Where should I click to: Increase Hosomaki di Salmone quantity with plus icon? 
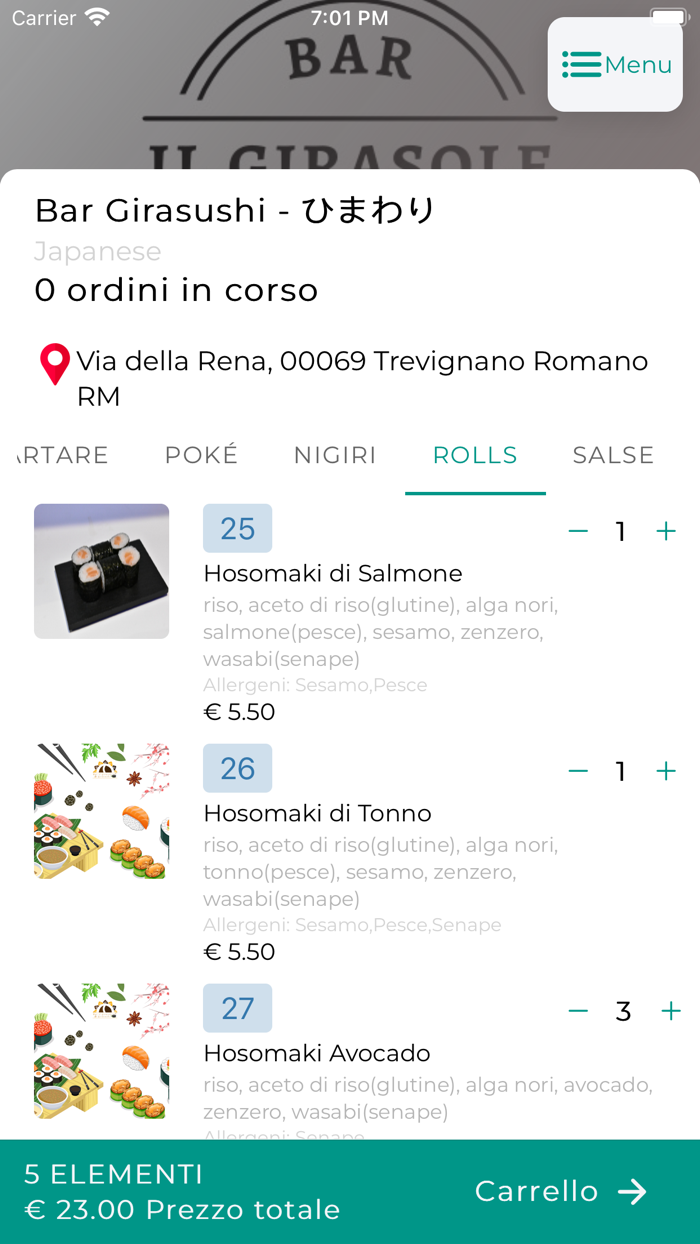pyautogui.click(x=665, y=531)
